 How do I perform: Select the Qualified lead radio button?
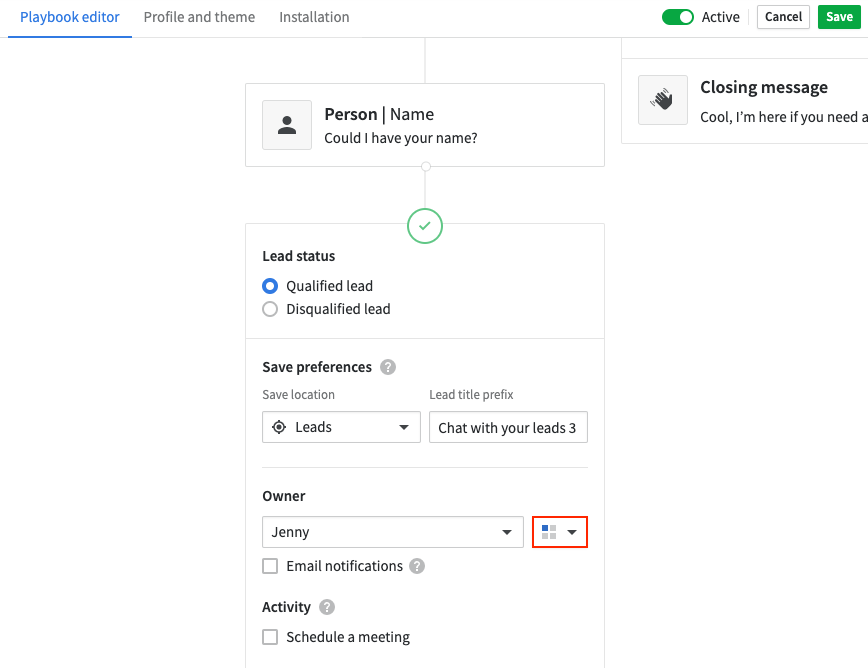(x=270, y=286)
